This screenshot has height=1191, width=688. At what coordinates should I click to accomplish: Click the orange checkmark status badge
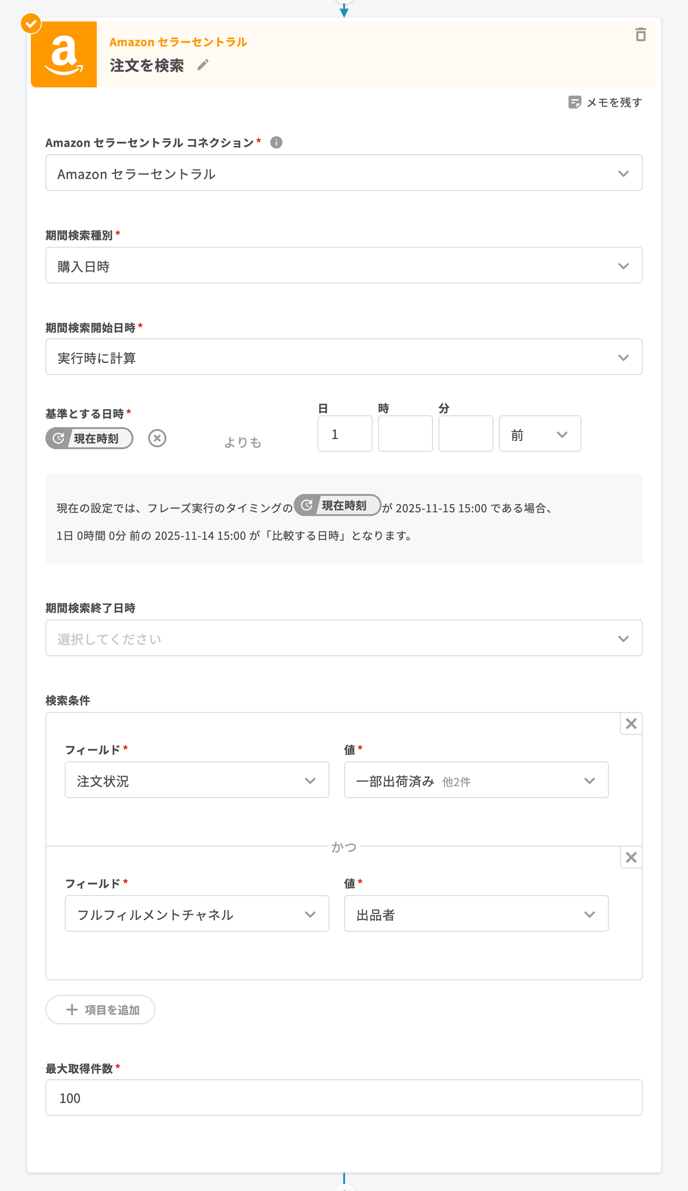[x=31, y=23]
